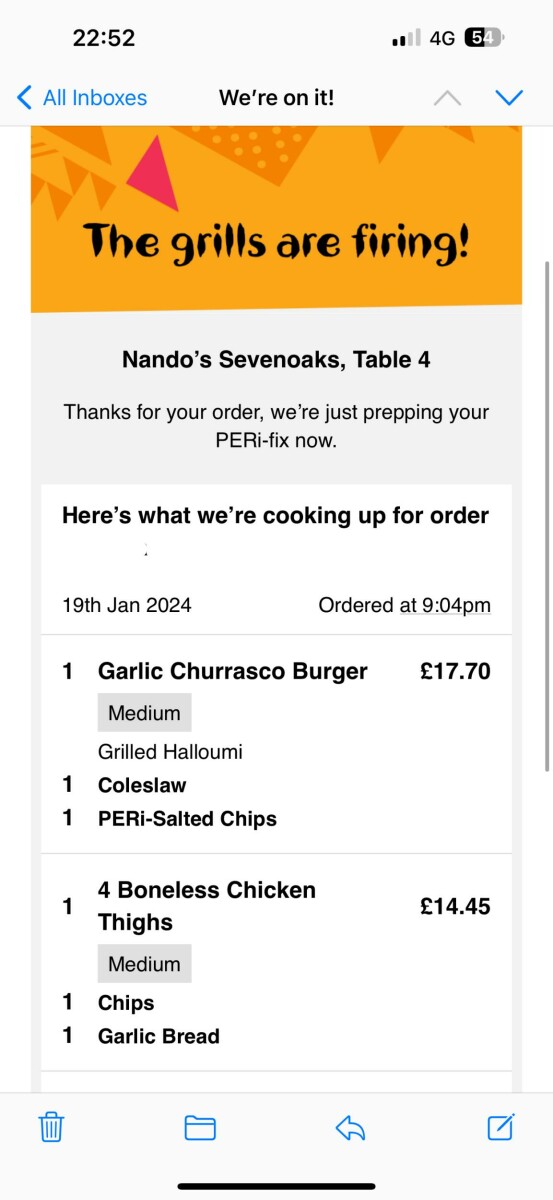The width and height of the screenshot is (553, 1200).
Task: Tap the cellular signal bars icon
Action: 407,38
